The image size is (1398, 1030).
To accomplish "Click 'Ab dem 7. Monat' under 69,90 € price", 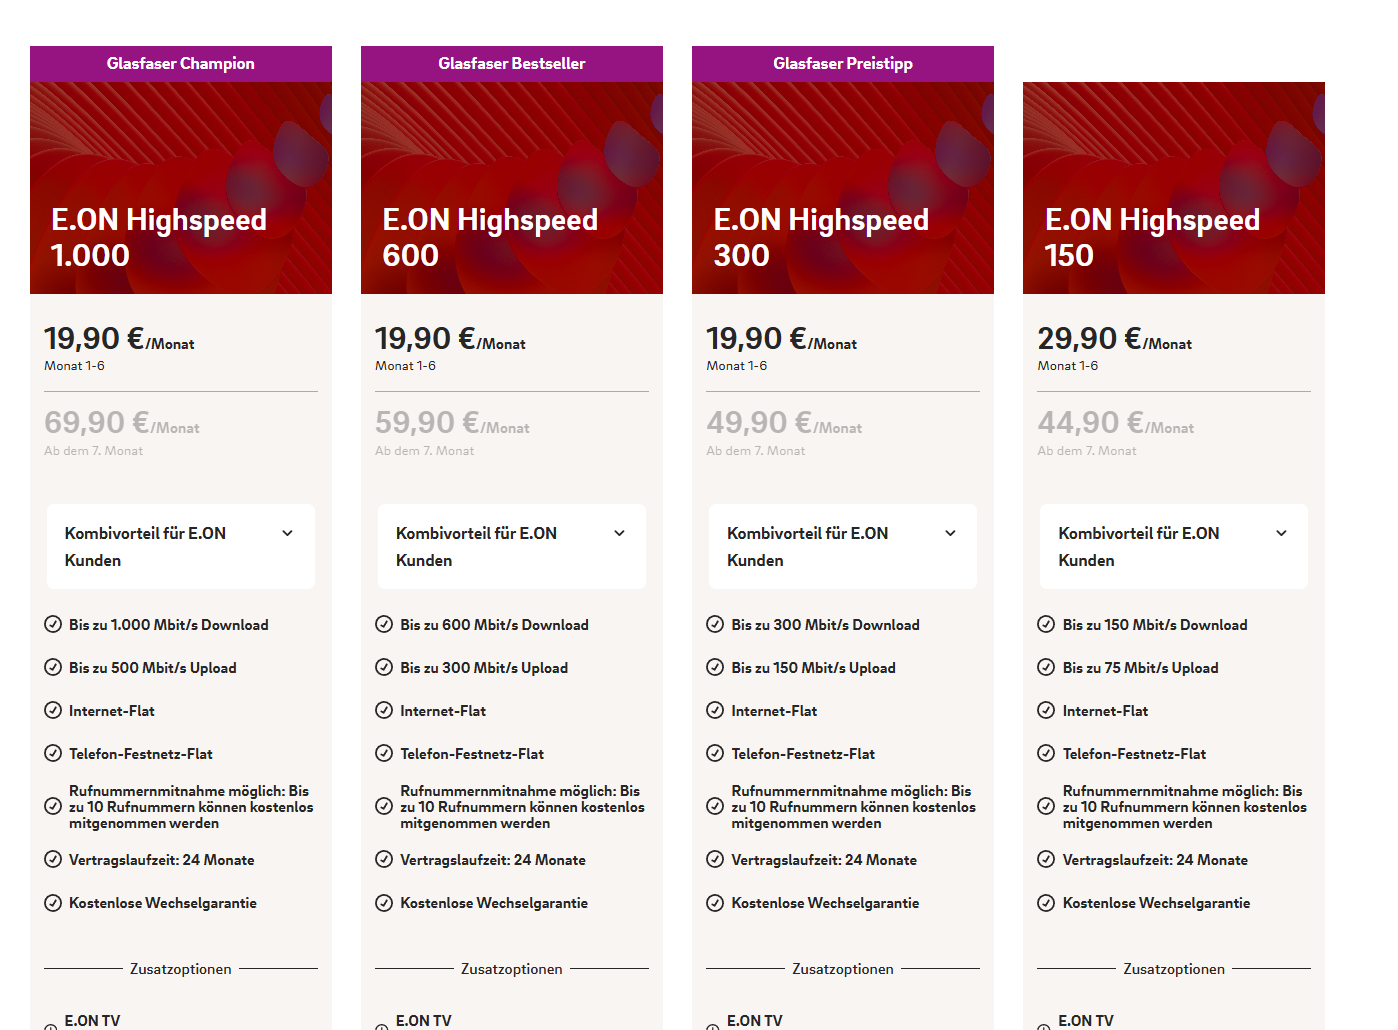I will (x=93, y=451).
